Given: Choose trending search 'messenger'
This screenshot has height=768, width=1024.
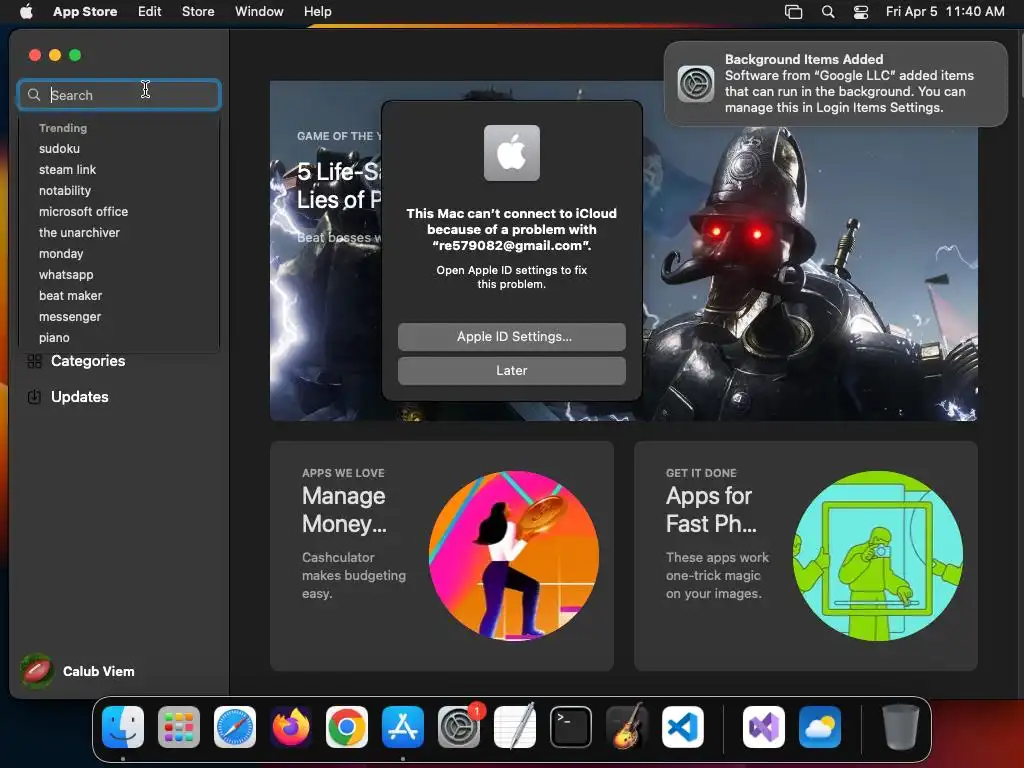Looking at the screenshot, I should tap(70, 316).
